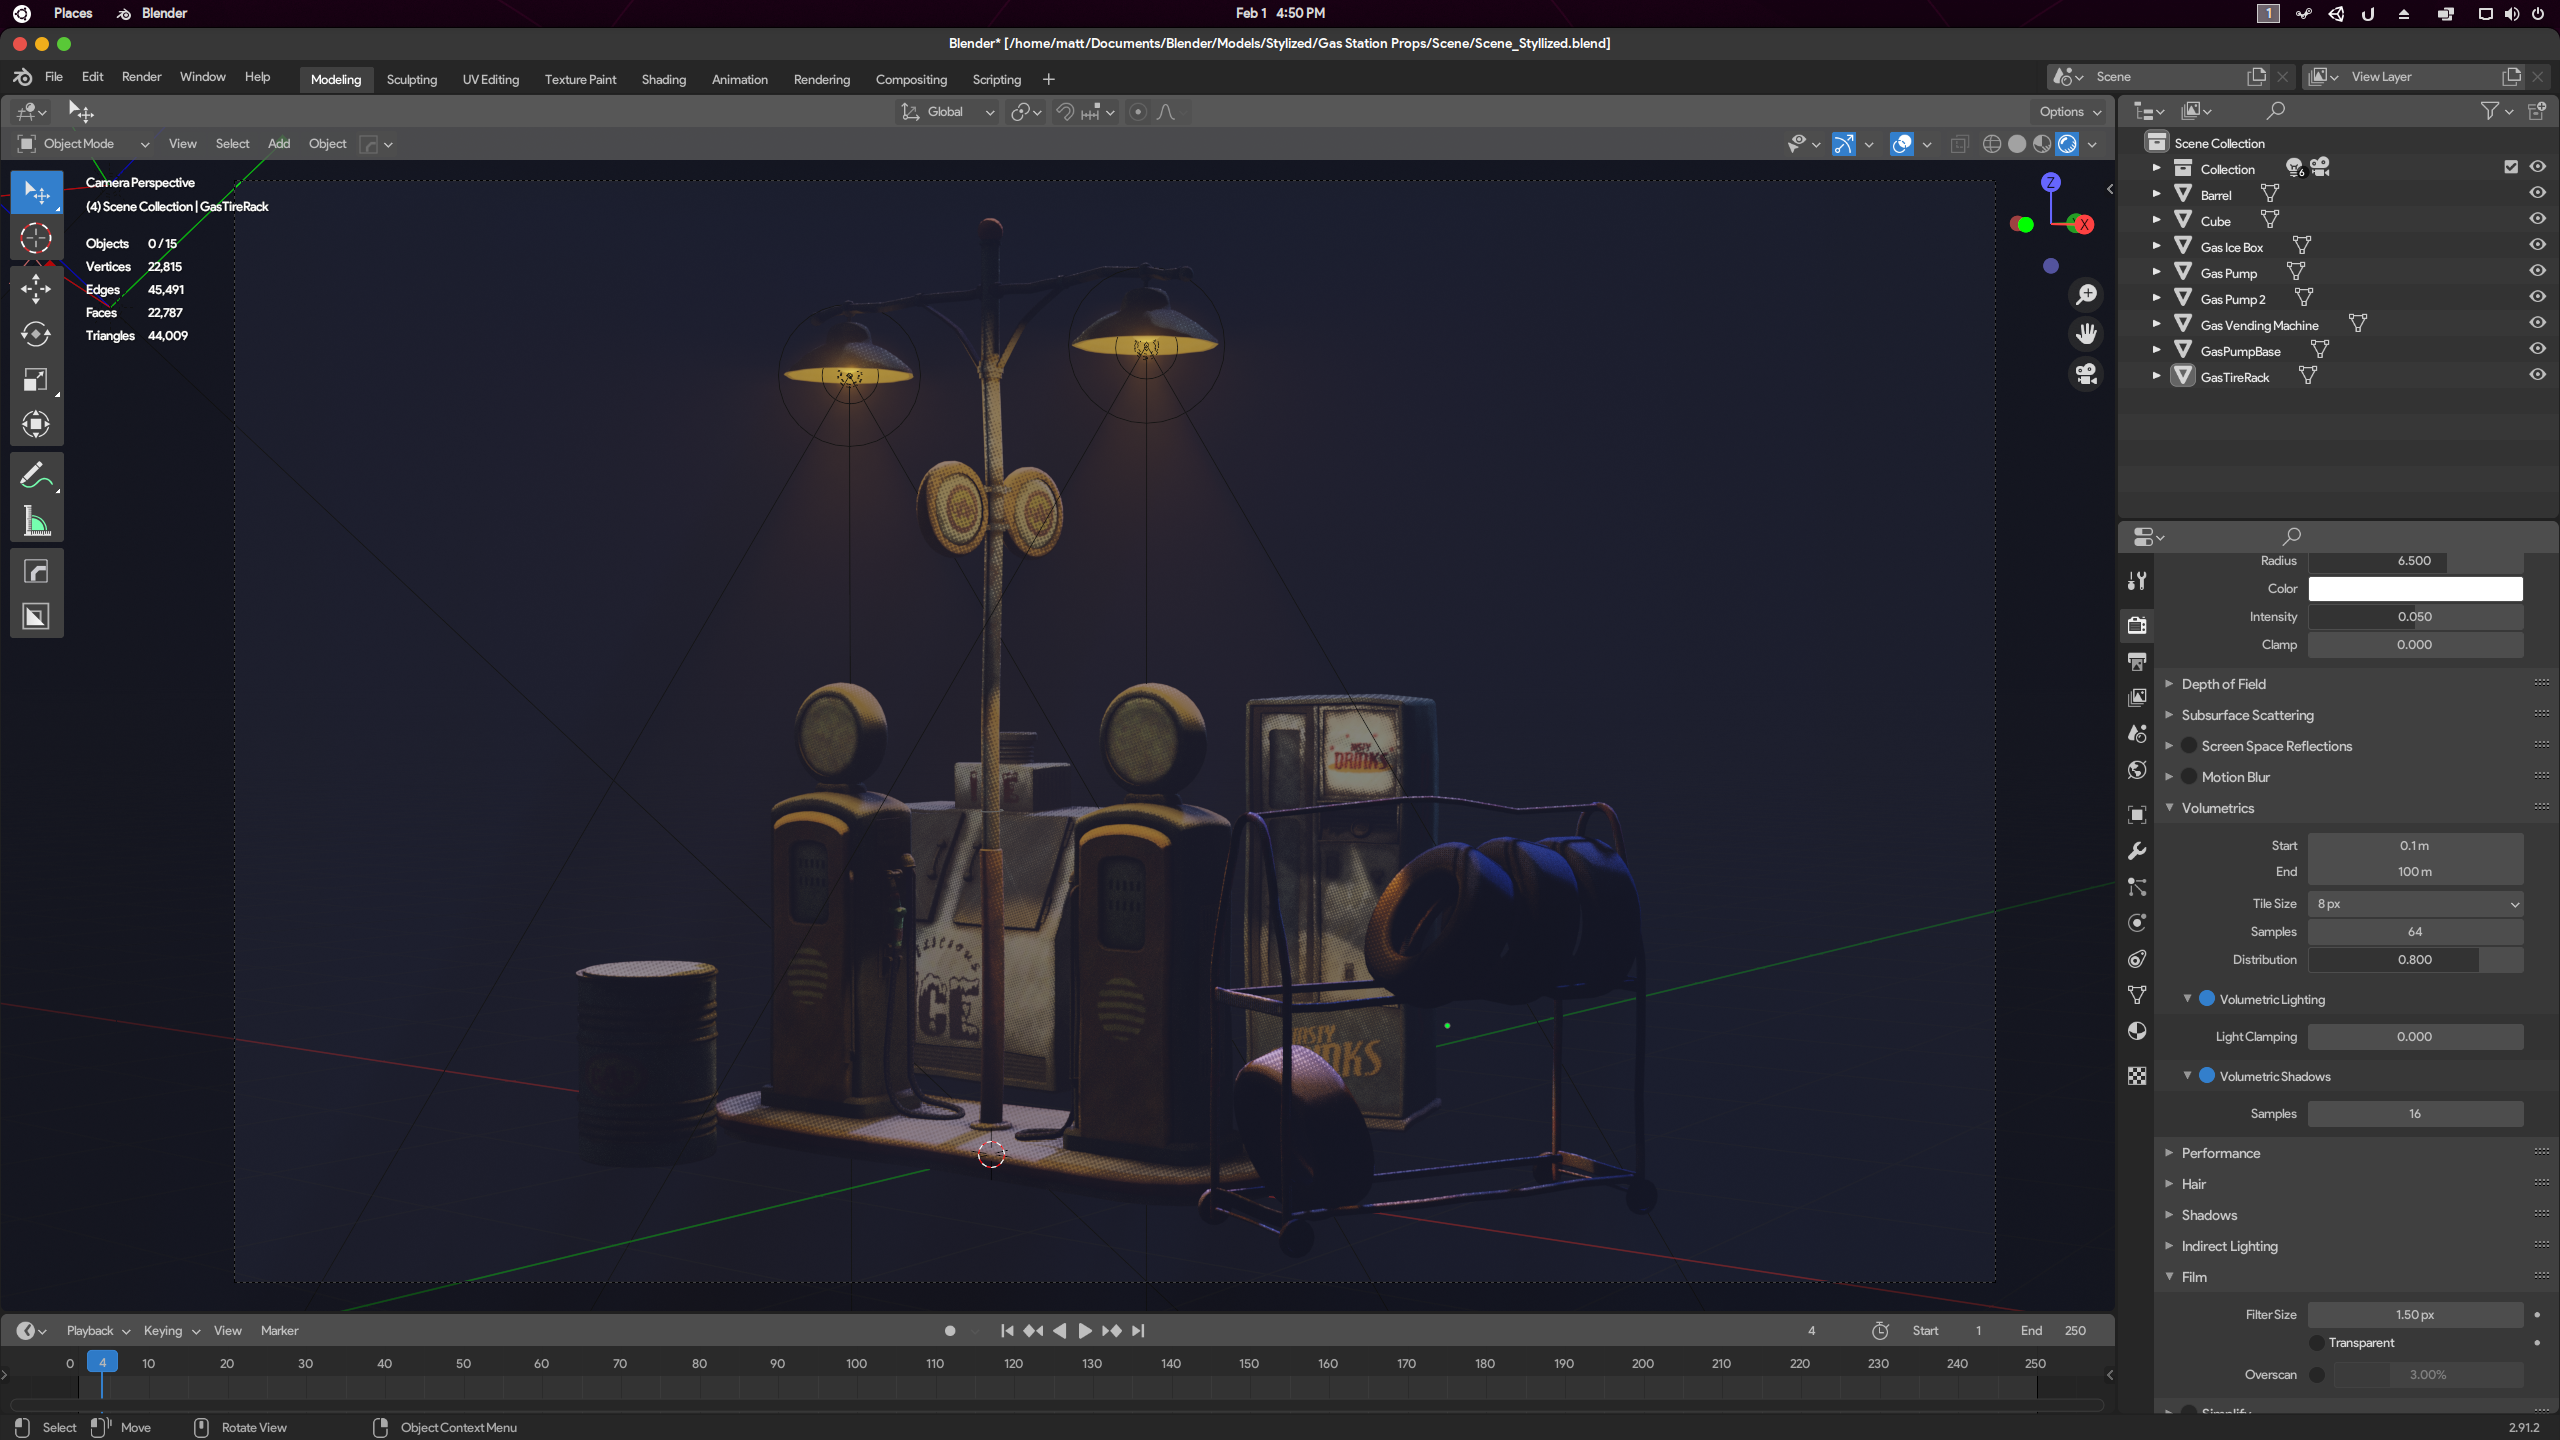Disable Volumetric Lighting
The width and height of the screenshot is (2560, 1440).
click(2207, 998)
